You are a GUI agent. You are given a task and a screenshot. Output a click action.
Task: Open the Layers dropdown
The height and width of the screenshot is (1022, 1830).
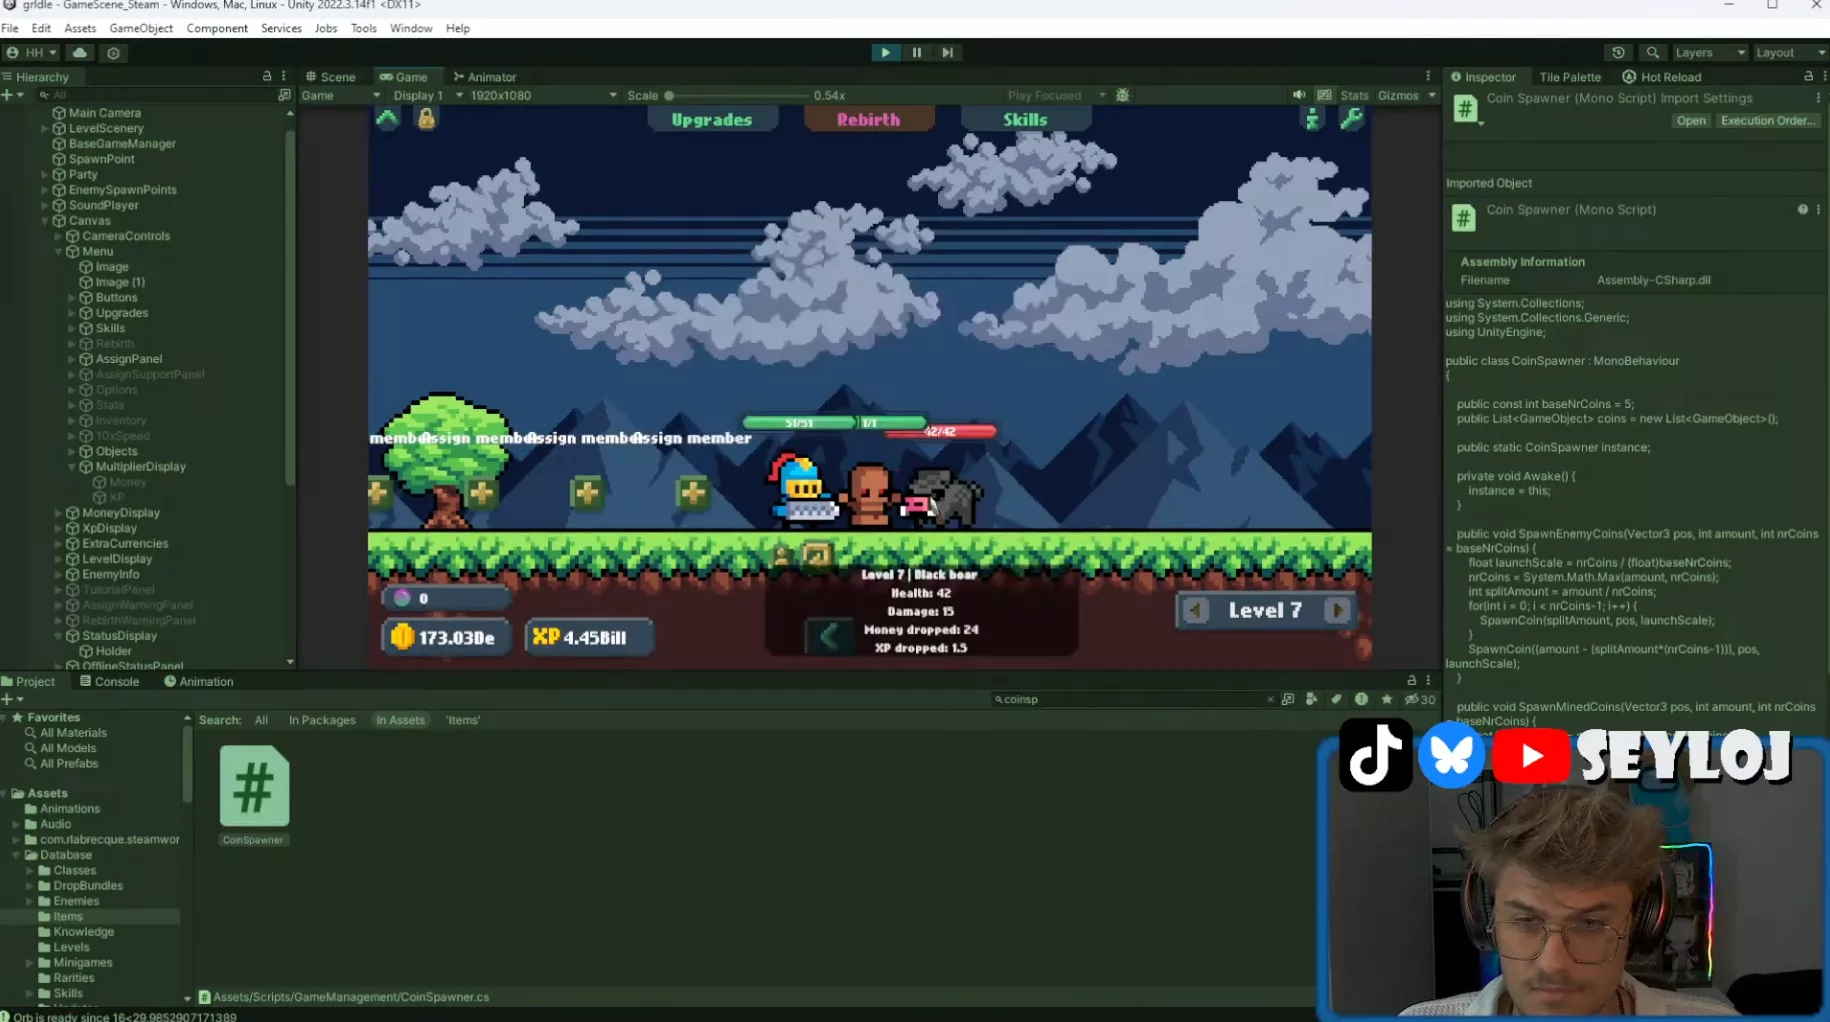(x=1709, y=53)
